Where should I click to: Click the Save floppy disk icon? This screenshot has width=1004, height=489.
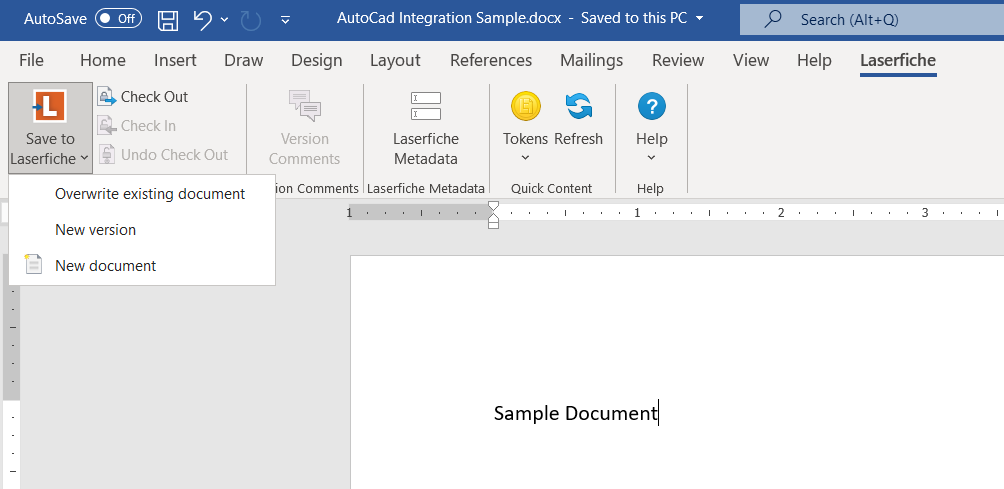coord(168,19)
